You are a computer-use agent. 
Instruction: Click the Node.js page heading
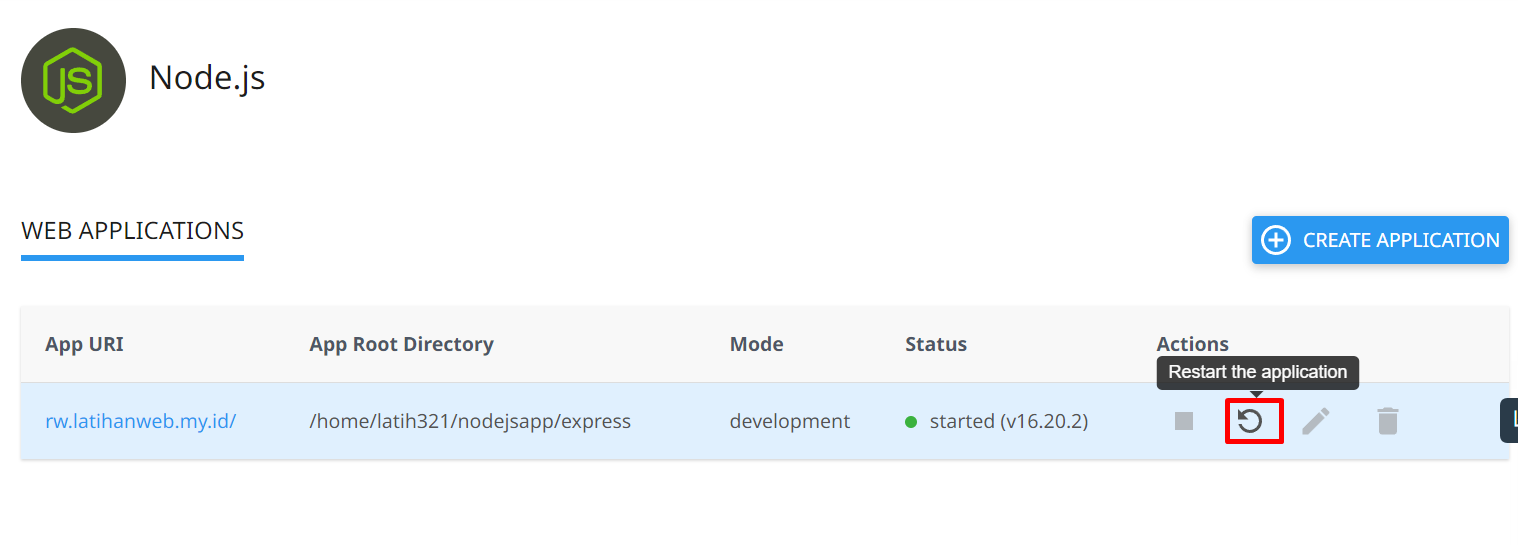pyautogui.click(x=207, y=77)
